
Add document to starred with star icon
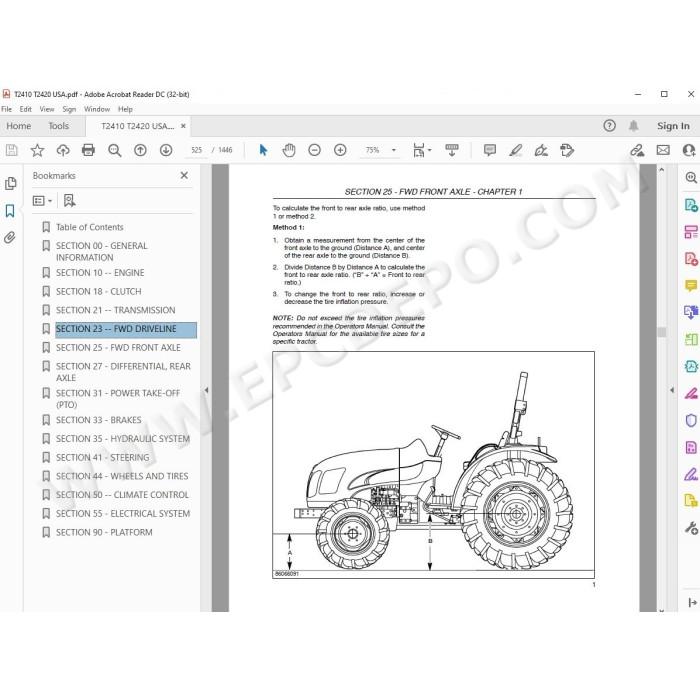[37, 150]
